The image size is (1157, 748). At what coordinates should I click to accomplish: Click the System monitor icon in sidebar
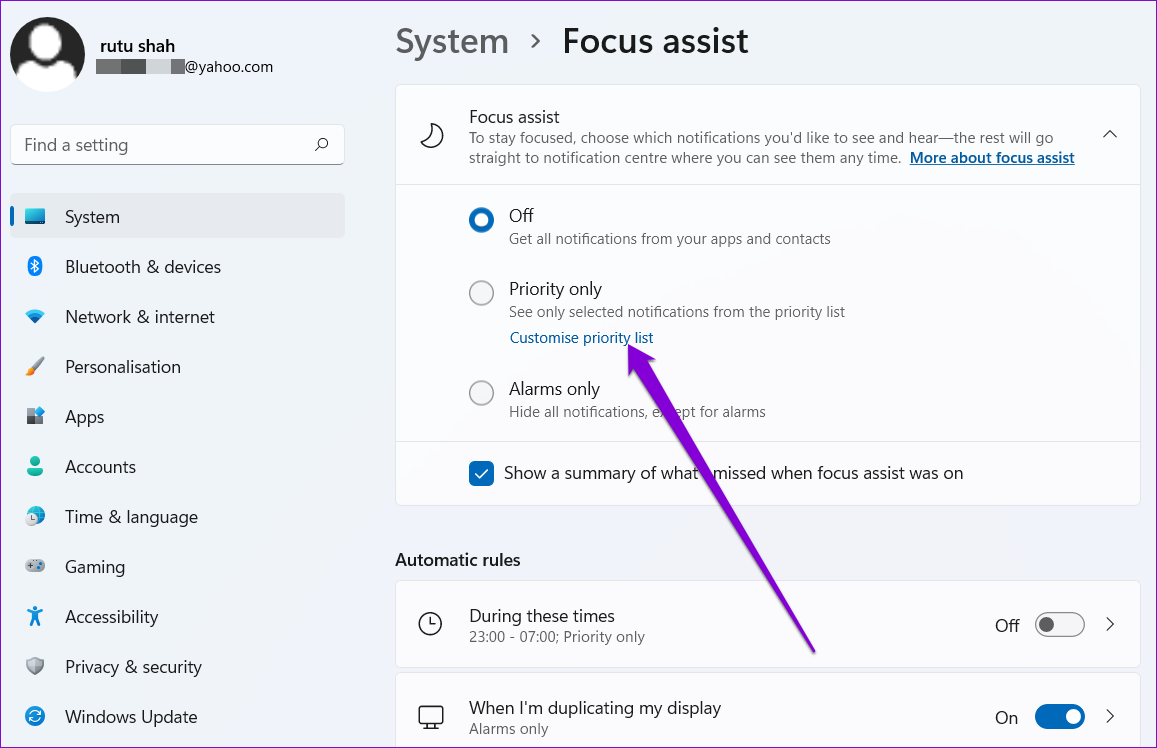pos(35,216)
